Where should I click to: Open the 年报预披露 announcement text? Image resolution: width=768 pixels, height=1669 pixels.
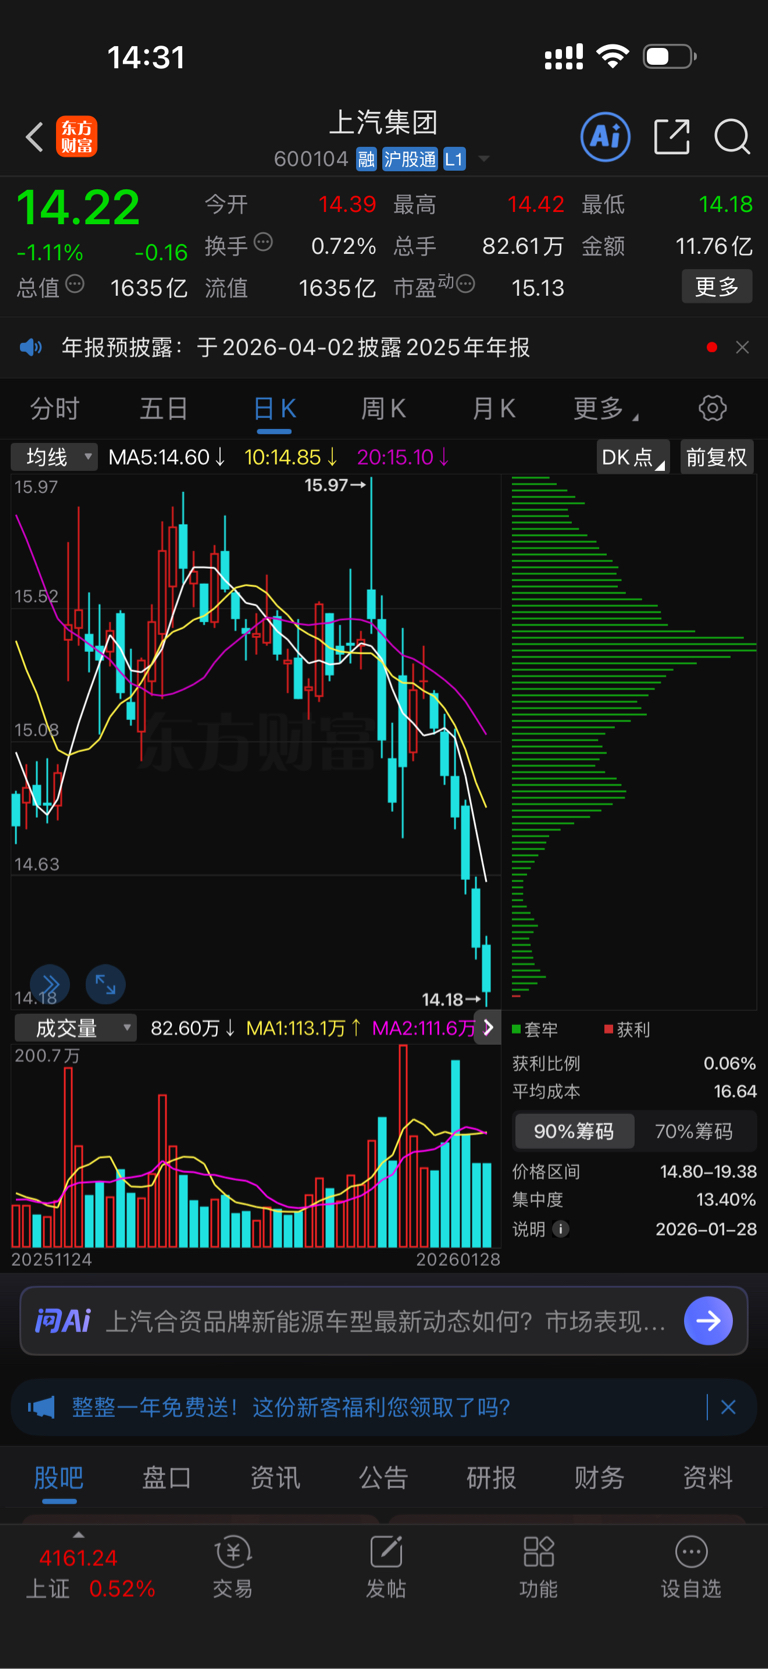tap(296, 347)
